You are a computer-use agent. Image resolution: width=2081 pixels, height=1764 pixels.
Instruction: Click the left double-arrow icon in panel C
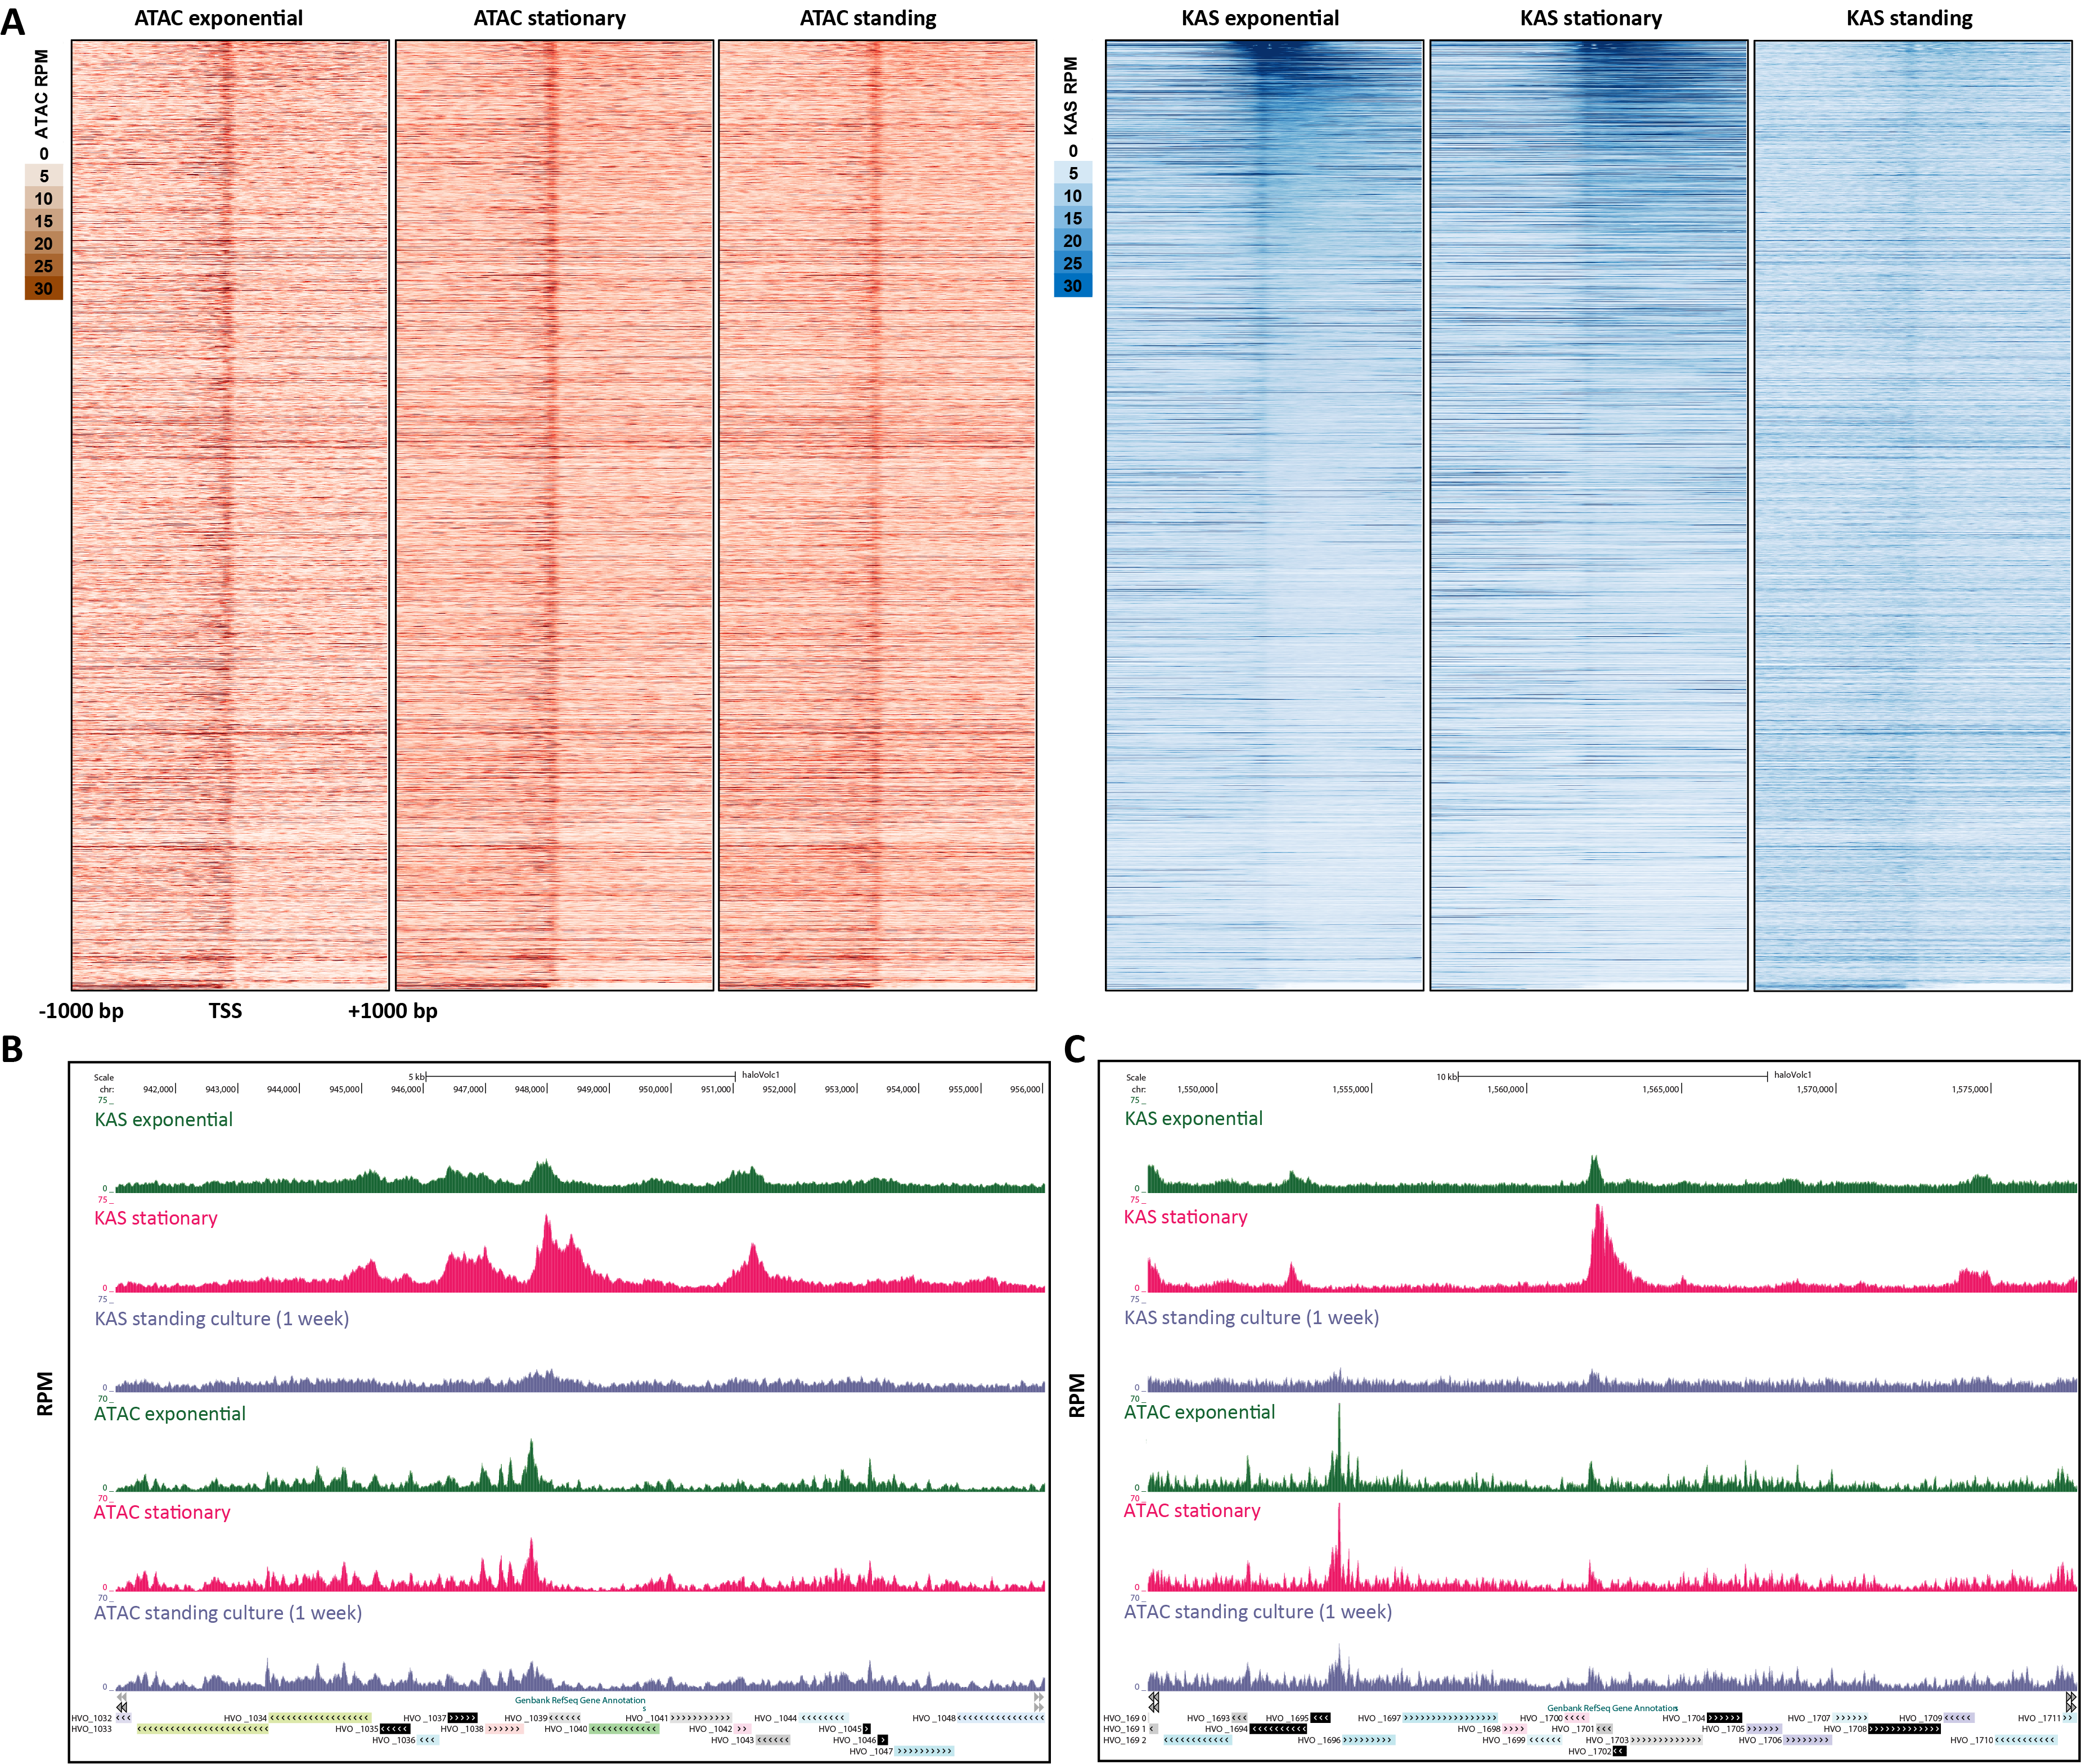(1153, 1702)
